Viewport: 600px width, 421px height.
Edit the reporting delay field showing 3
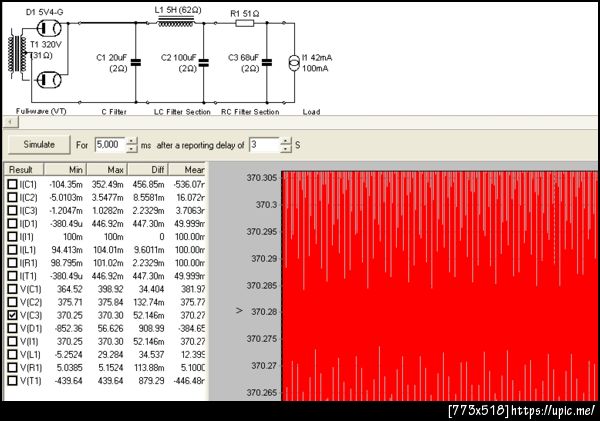264,145
